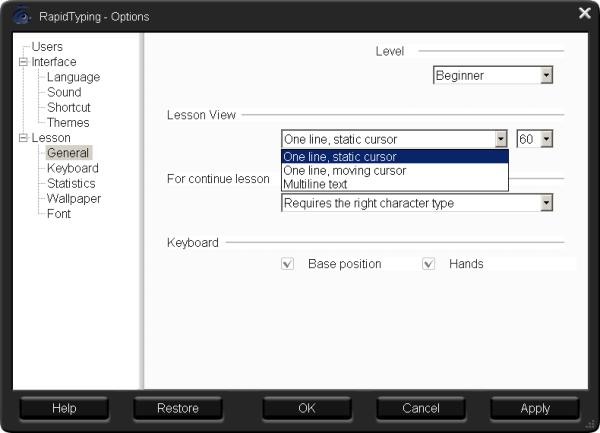Select the Interface tree item label

54,62
